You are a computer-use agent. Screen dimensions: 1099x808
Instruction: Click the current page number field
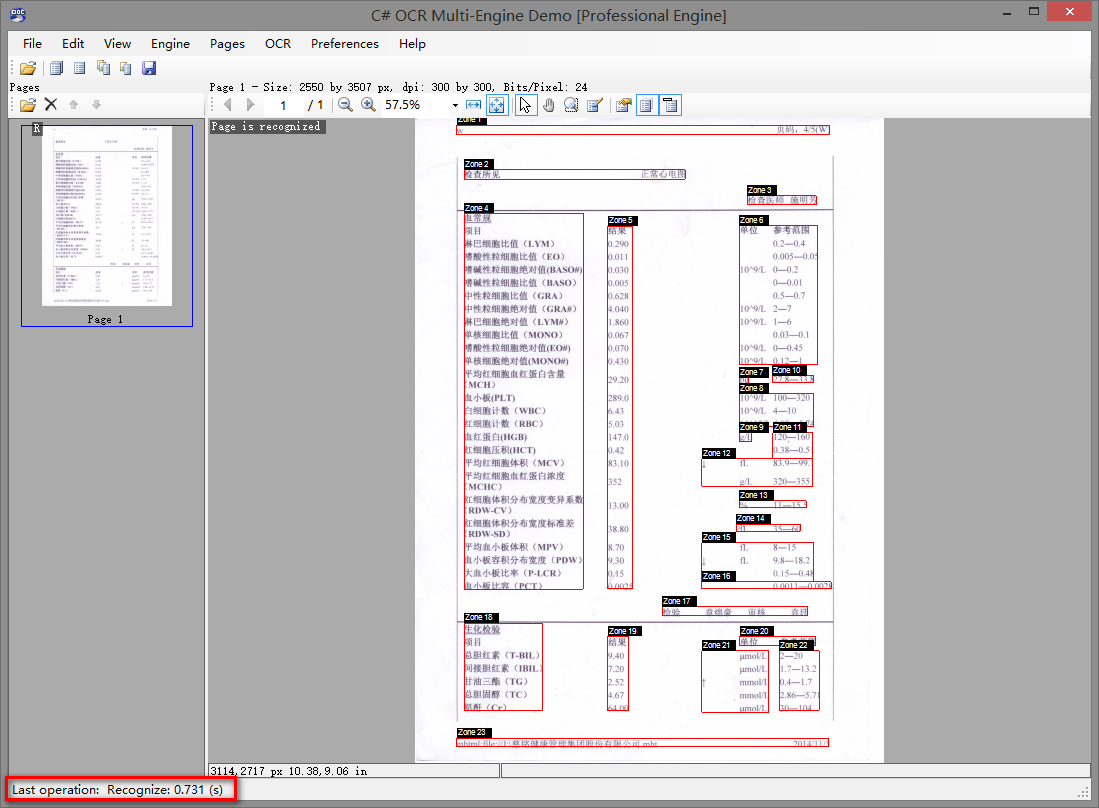point(283,105)
